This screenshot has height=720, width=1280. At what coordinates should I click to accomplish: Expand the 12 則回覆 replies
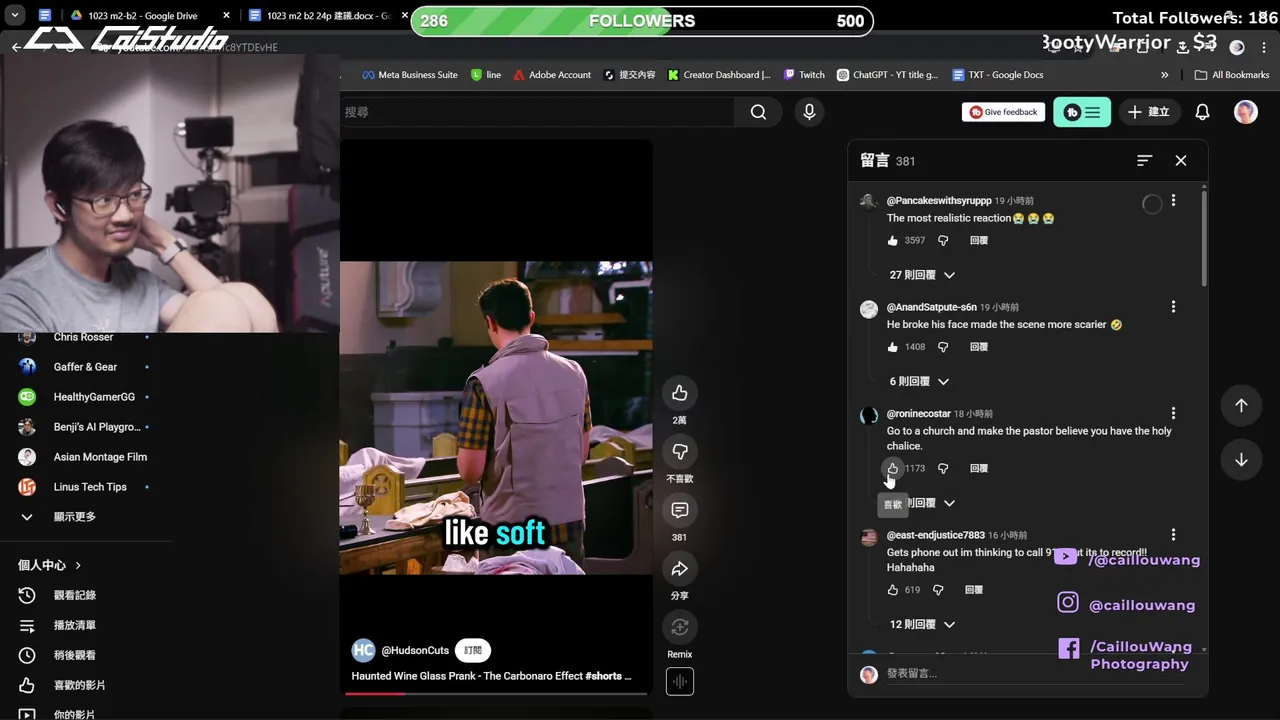click(x=922, y=624)
